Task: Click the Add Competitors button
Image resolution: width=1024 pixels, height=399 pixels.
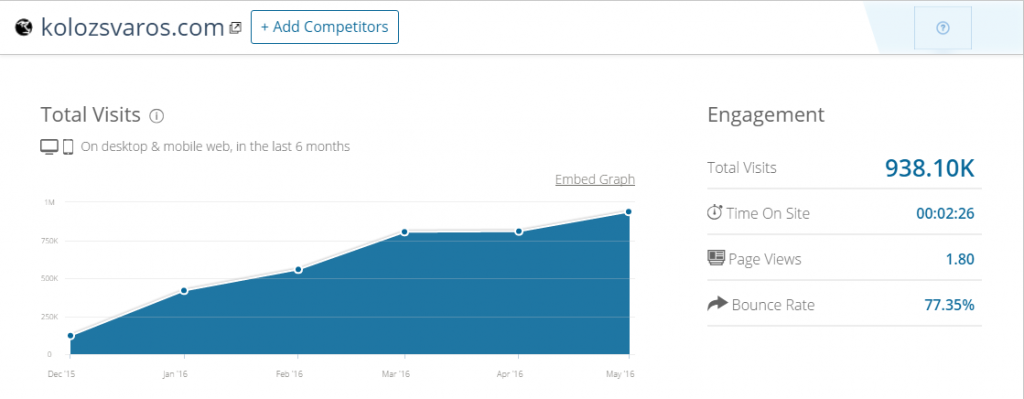Action: [x=325, y=27]
